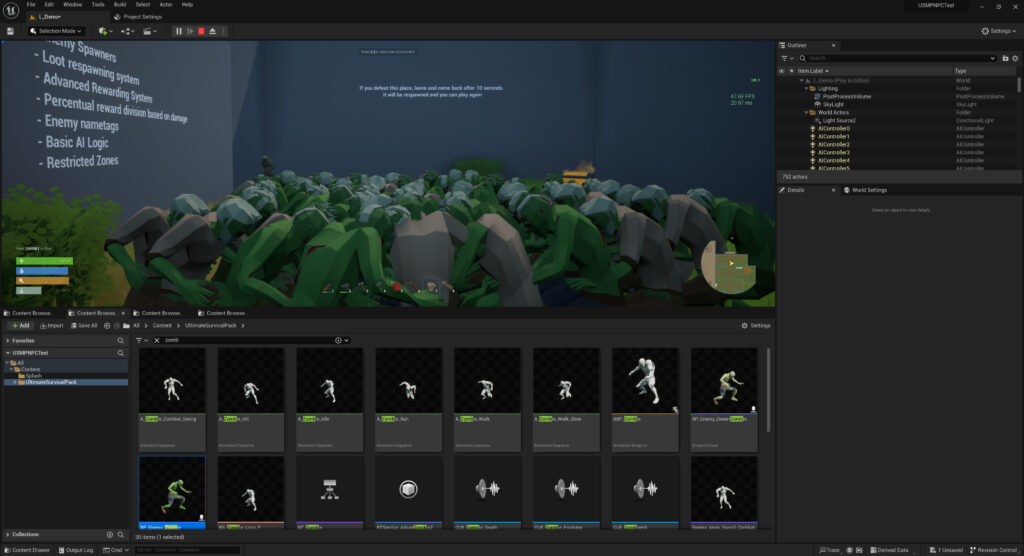
Task: Open the quick add content dropdown
Action: tap(105, 31)
